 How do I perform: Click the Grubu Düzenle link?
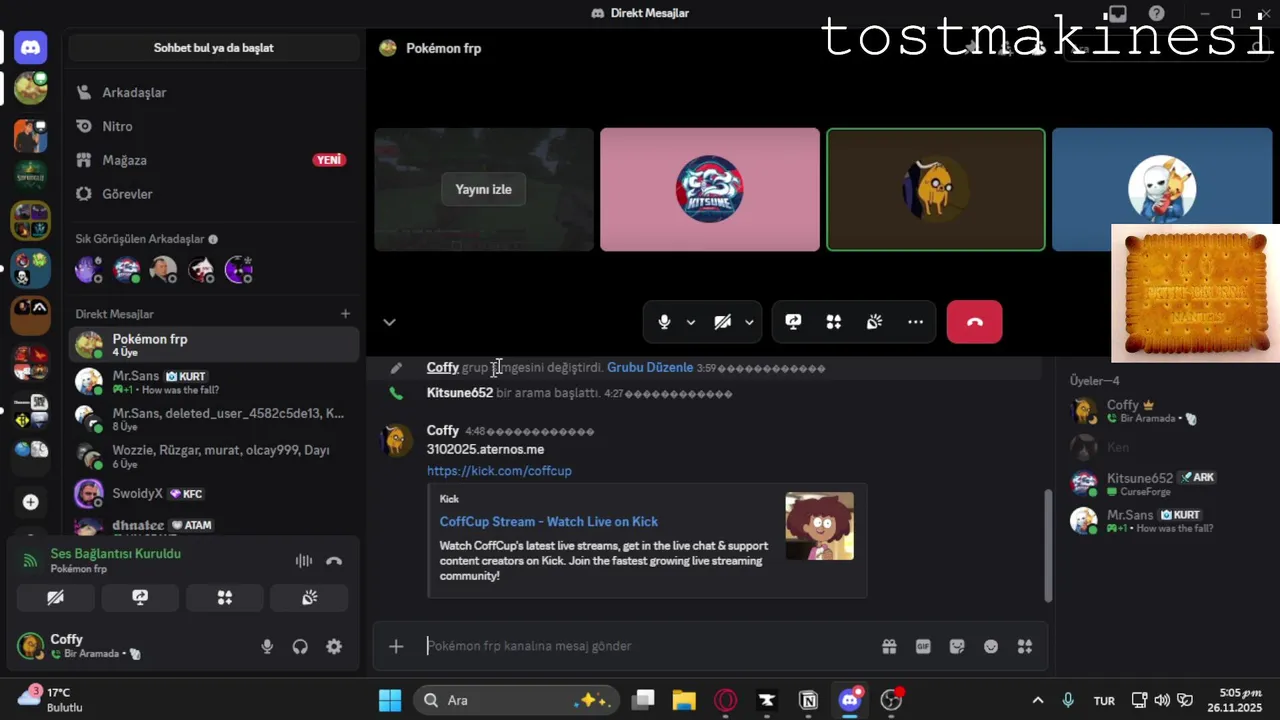click(650, 367)
